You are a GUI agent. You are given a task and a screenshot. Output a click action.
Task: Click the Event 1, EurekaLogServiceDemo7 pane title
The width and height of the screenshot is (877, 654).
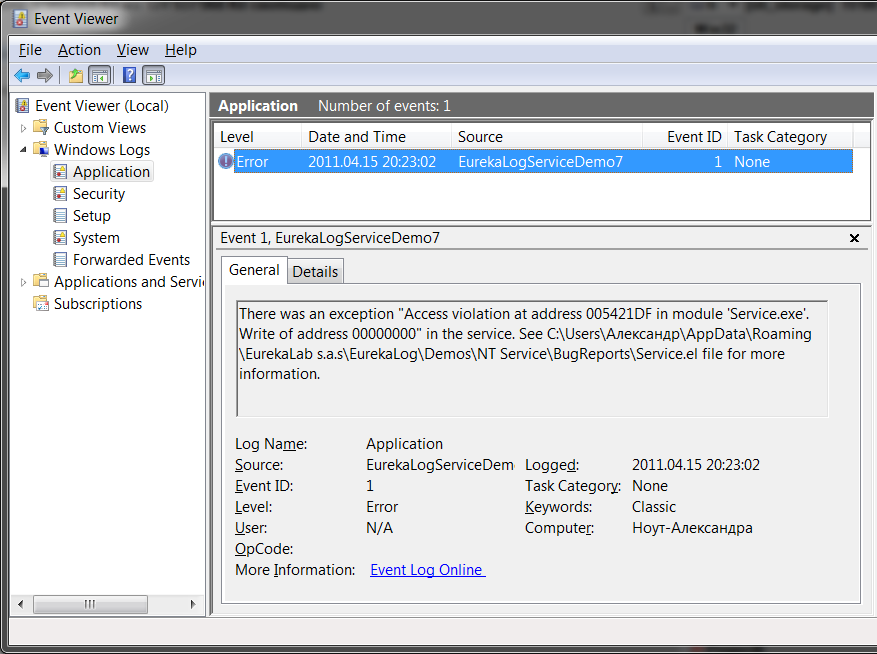click(x=330, y=238)
